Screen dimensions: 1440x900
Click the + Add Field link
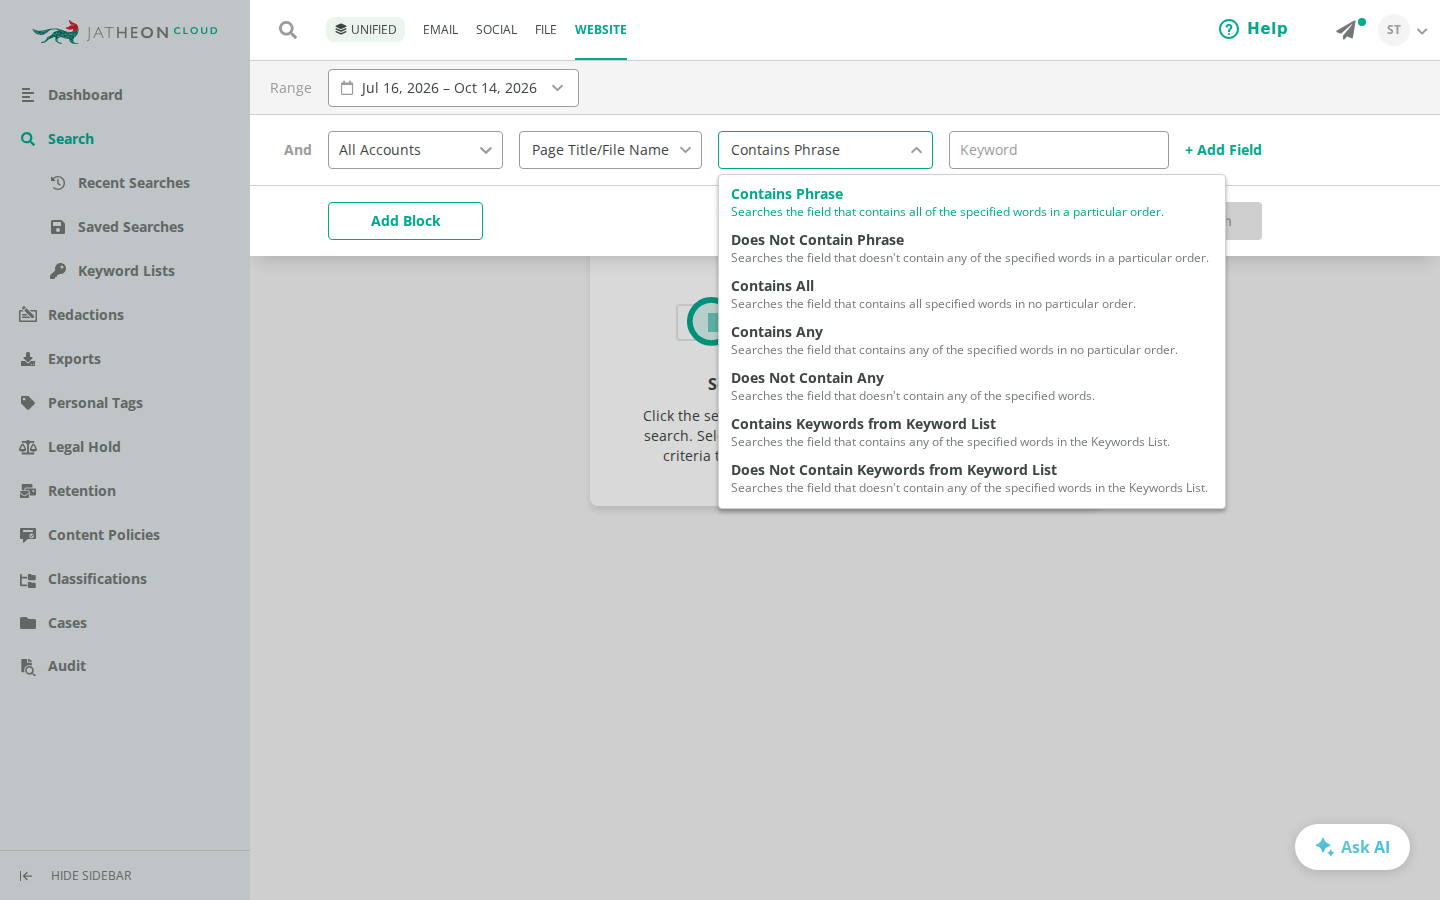(1223, 150)
